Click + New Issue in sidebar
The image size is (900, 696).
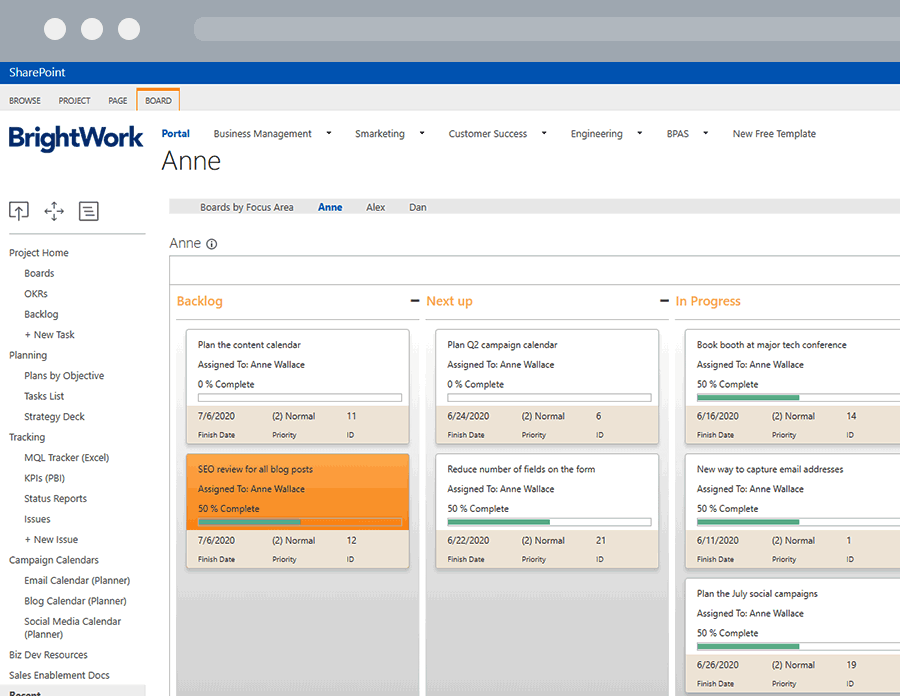pyautogui.click(x=51, y=539)
